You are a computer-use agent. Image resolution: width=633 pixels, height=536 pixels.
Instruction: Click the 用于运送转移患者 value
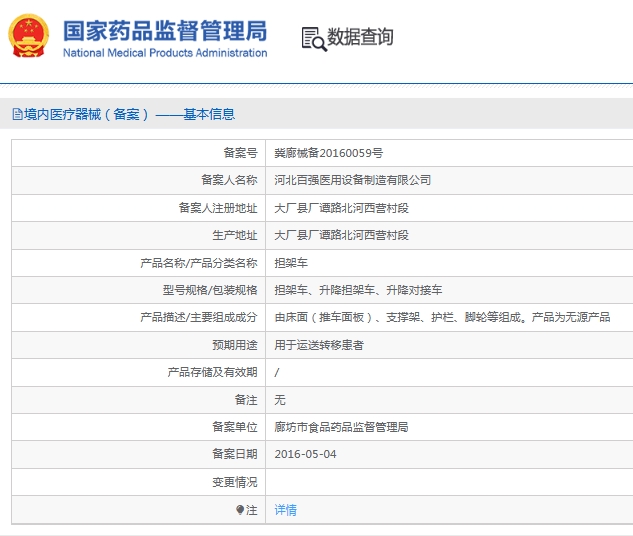pyautogui.click(x=319, y=345)
